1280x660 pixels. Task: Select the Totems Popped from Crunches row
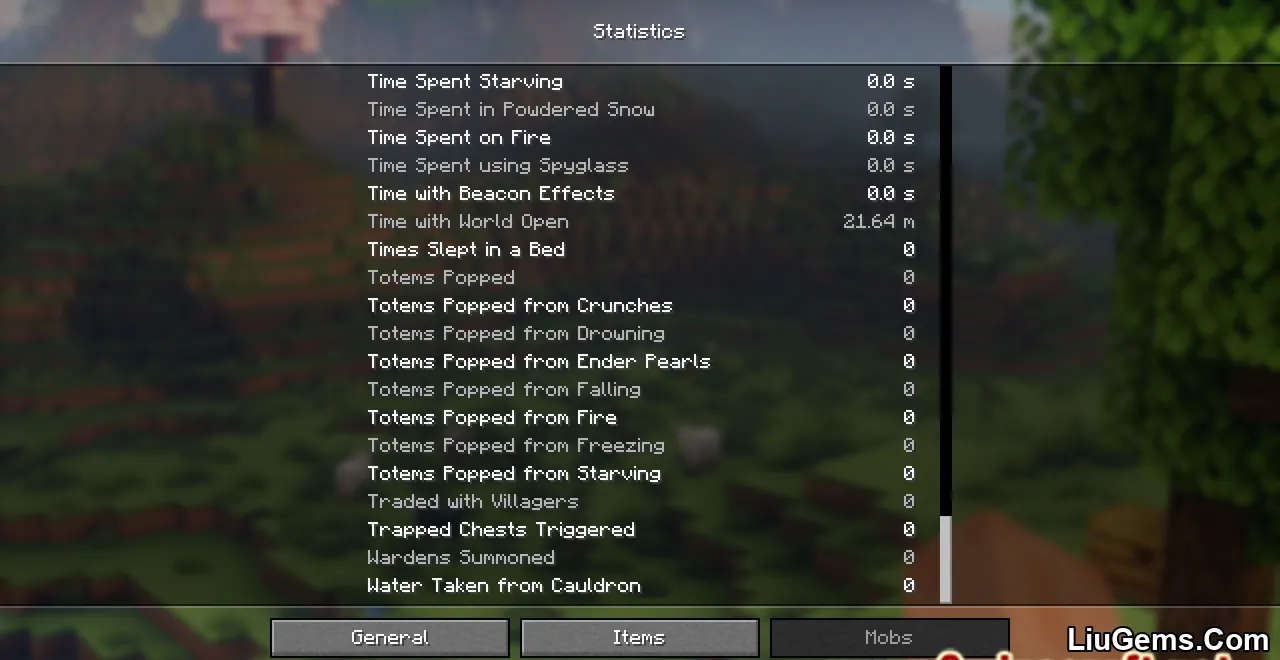[x=640, y=305]
